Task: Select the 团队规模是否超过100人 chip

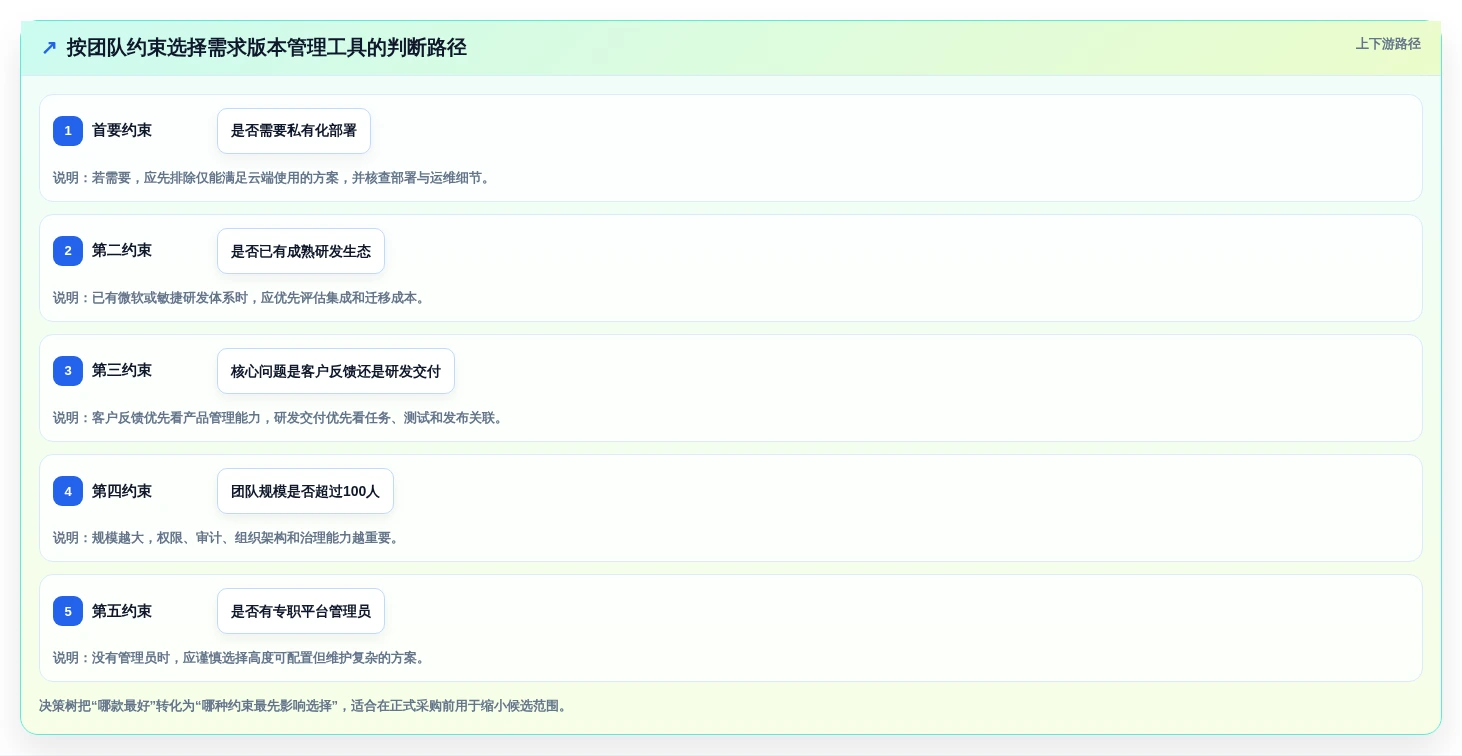Action: point(305,491)
